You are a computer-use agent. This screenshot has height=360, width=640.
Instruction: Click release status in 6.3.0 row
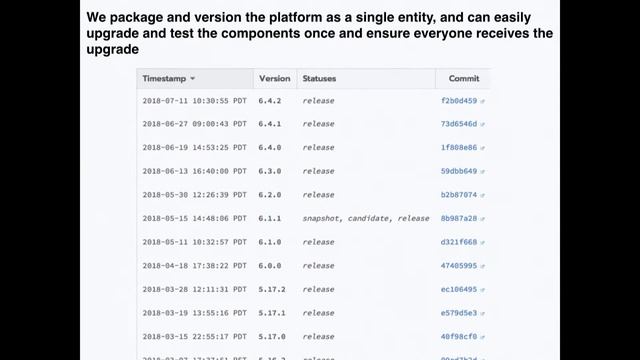(x=318, y=171)
